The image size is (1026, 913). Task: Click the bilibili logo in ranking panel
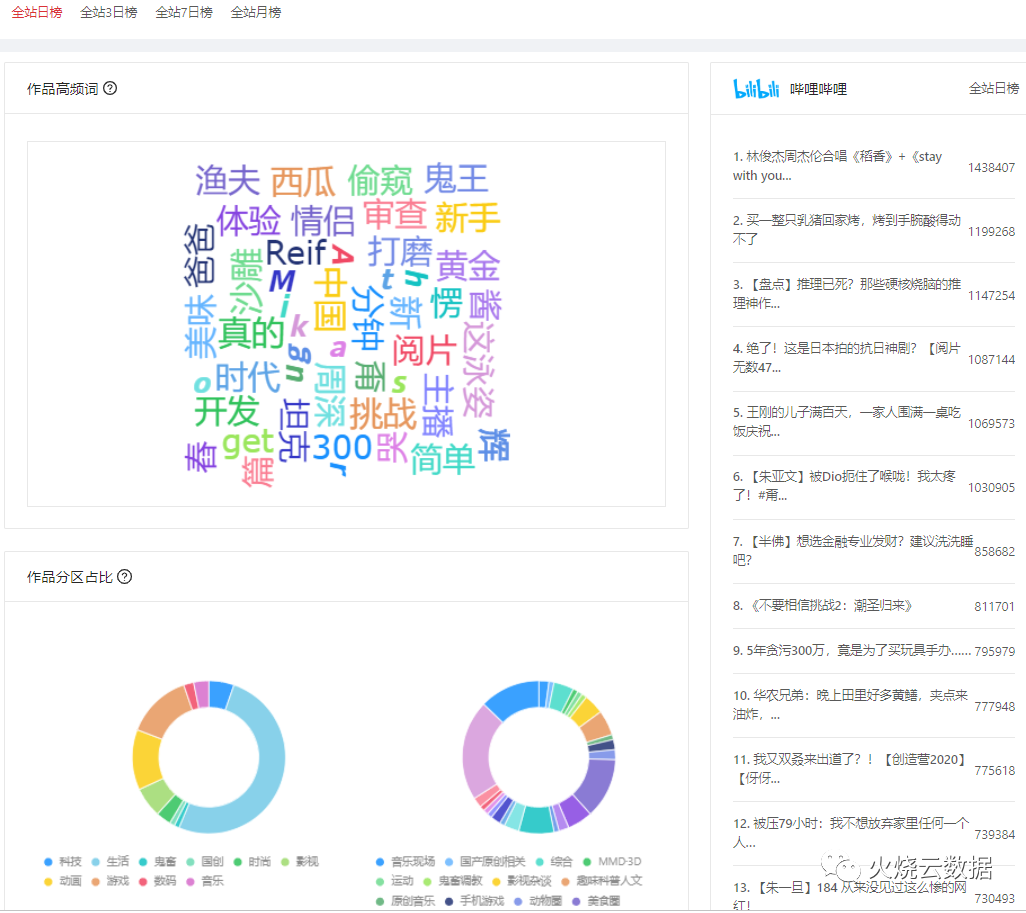(x=756, y=88)
